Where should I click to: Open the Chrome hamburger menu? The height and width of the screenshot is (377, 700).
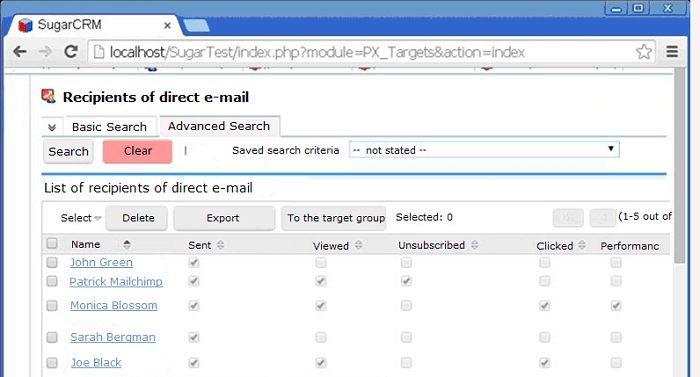672,52
